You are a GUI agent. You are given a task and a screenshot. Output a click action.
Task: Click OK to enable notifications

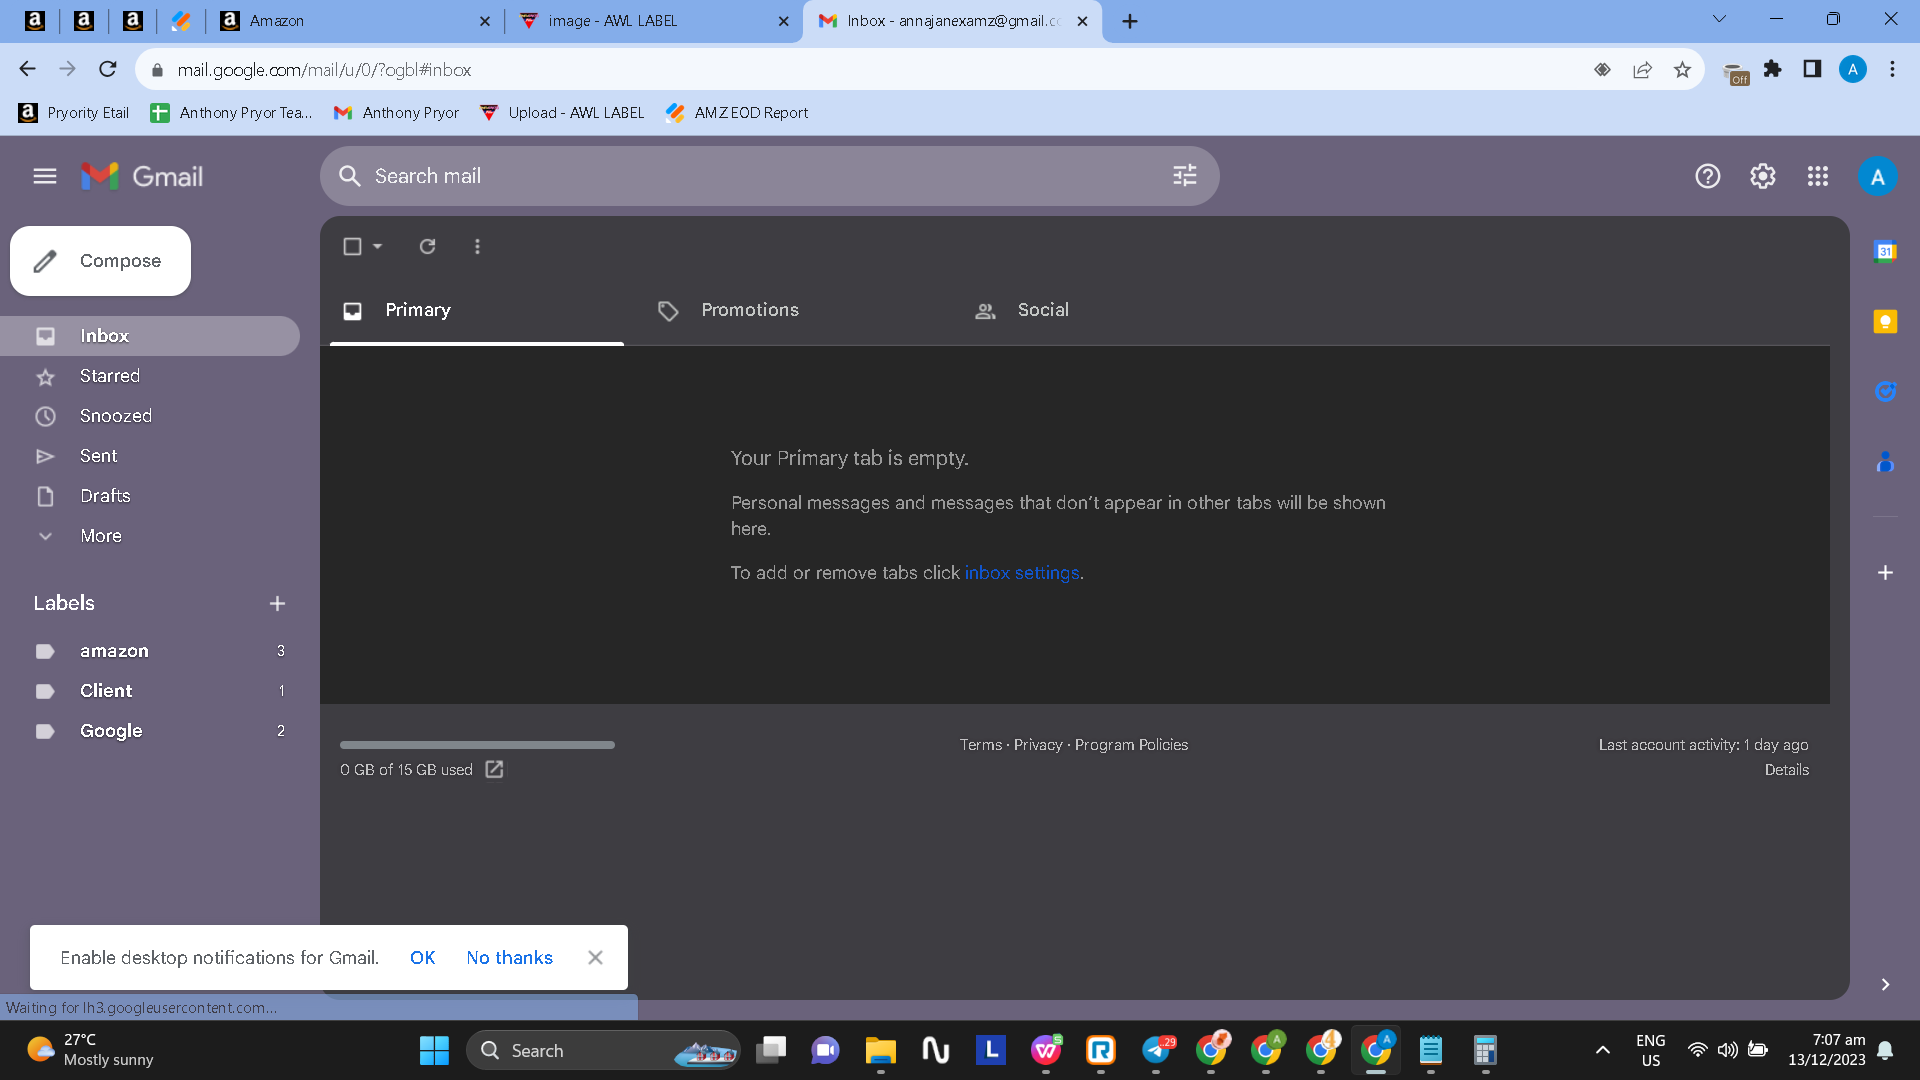pos(422,957)
